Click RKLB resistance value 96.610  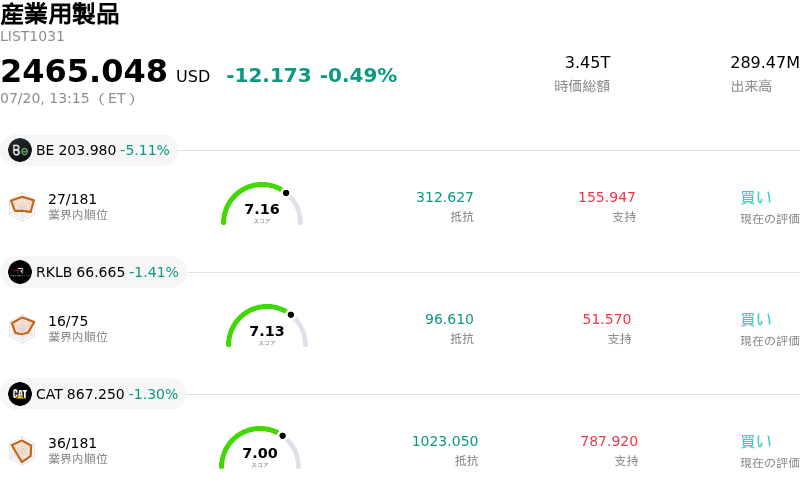click(449, 319)
